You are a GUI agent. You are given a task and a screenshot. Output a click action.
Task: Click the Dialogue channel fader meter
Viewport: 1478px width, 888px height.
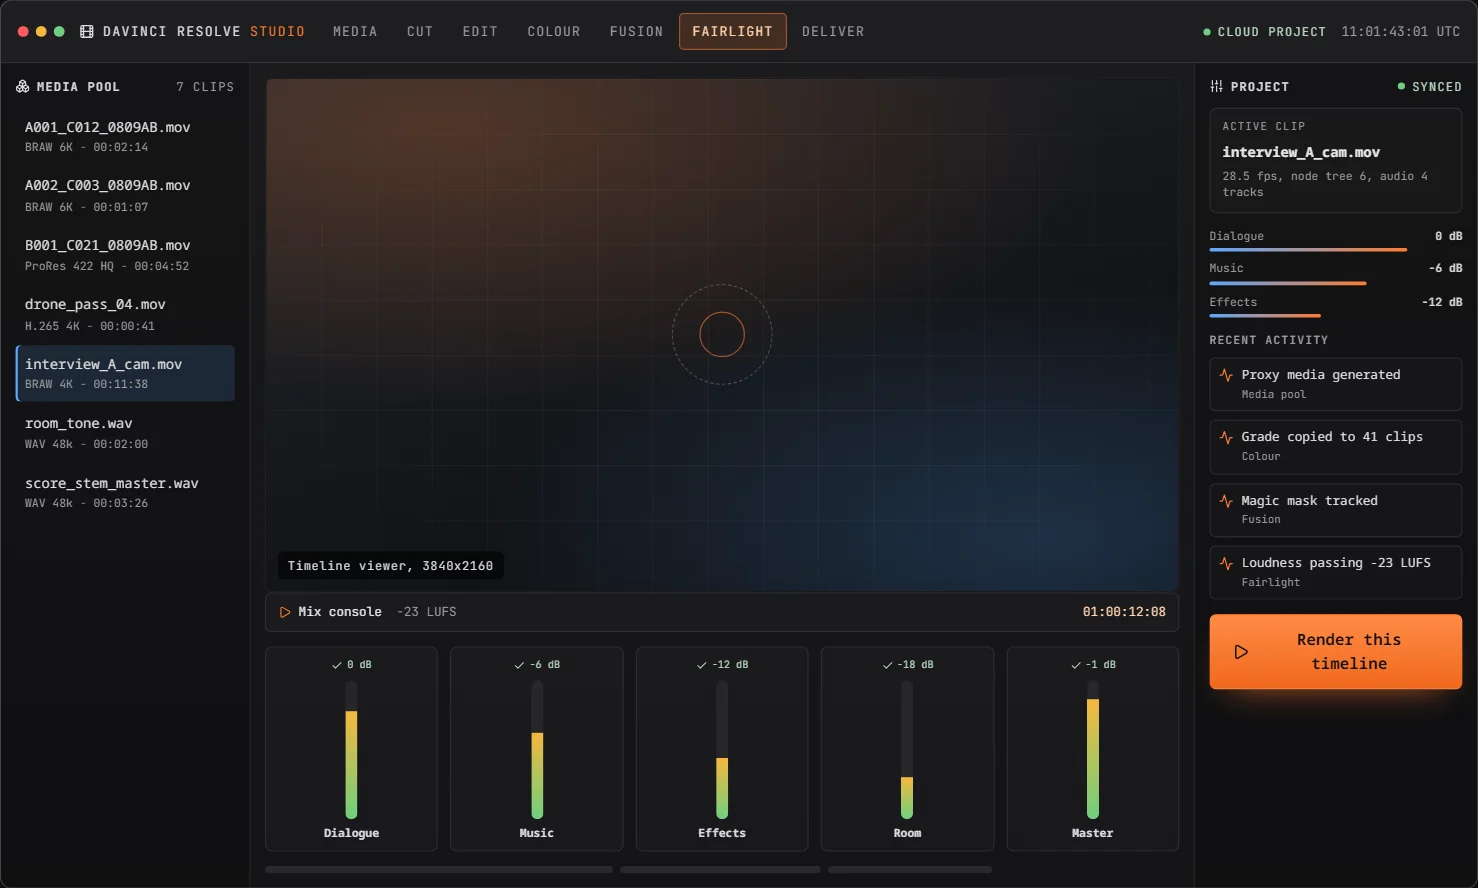point(351,750)
